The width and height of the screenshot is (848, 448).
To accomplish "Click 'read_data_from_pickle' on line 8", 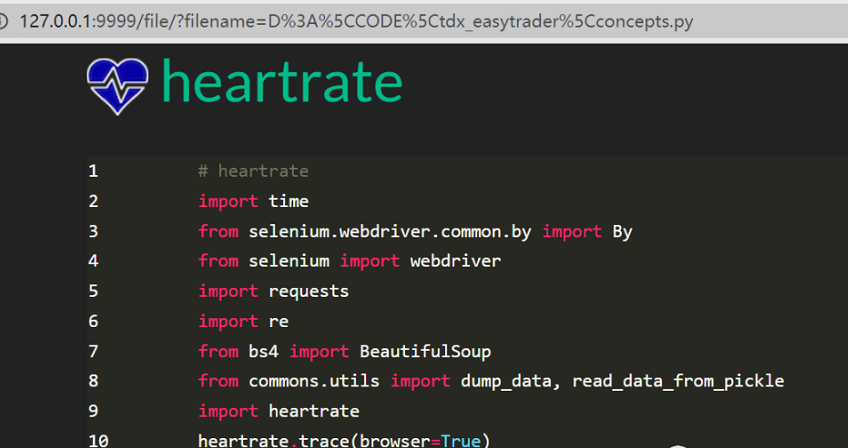I will coord(678,381).
